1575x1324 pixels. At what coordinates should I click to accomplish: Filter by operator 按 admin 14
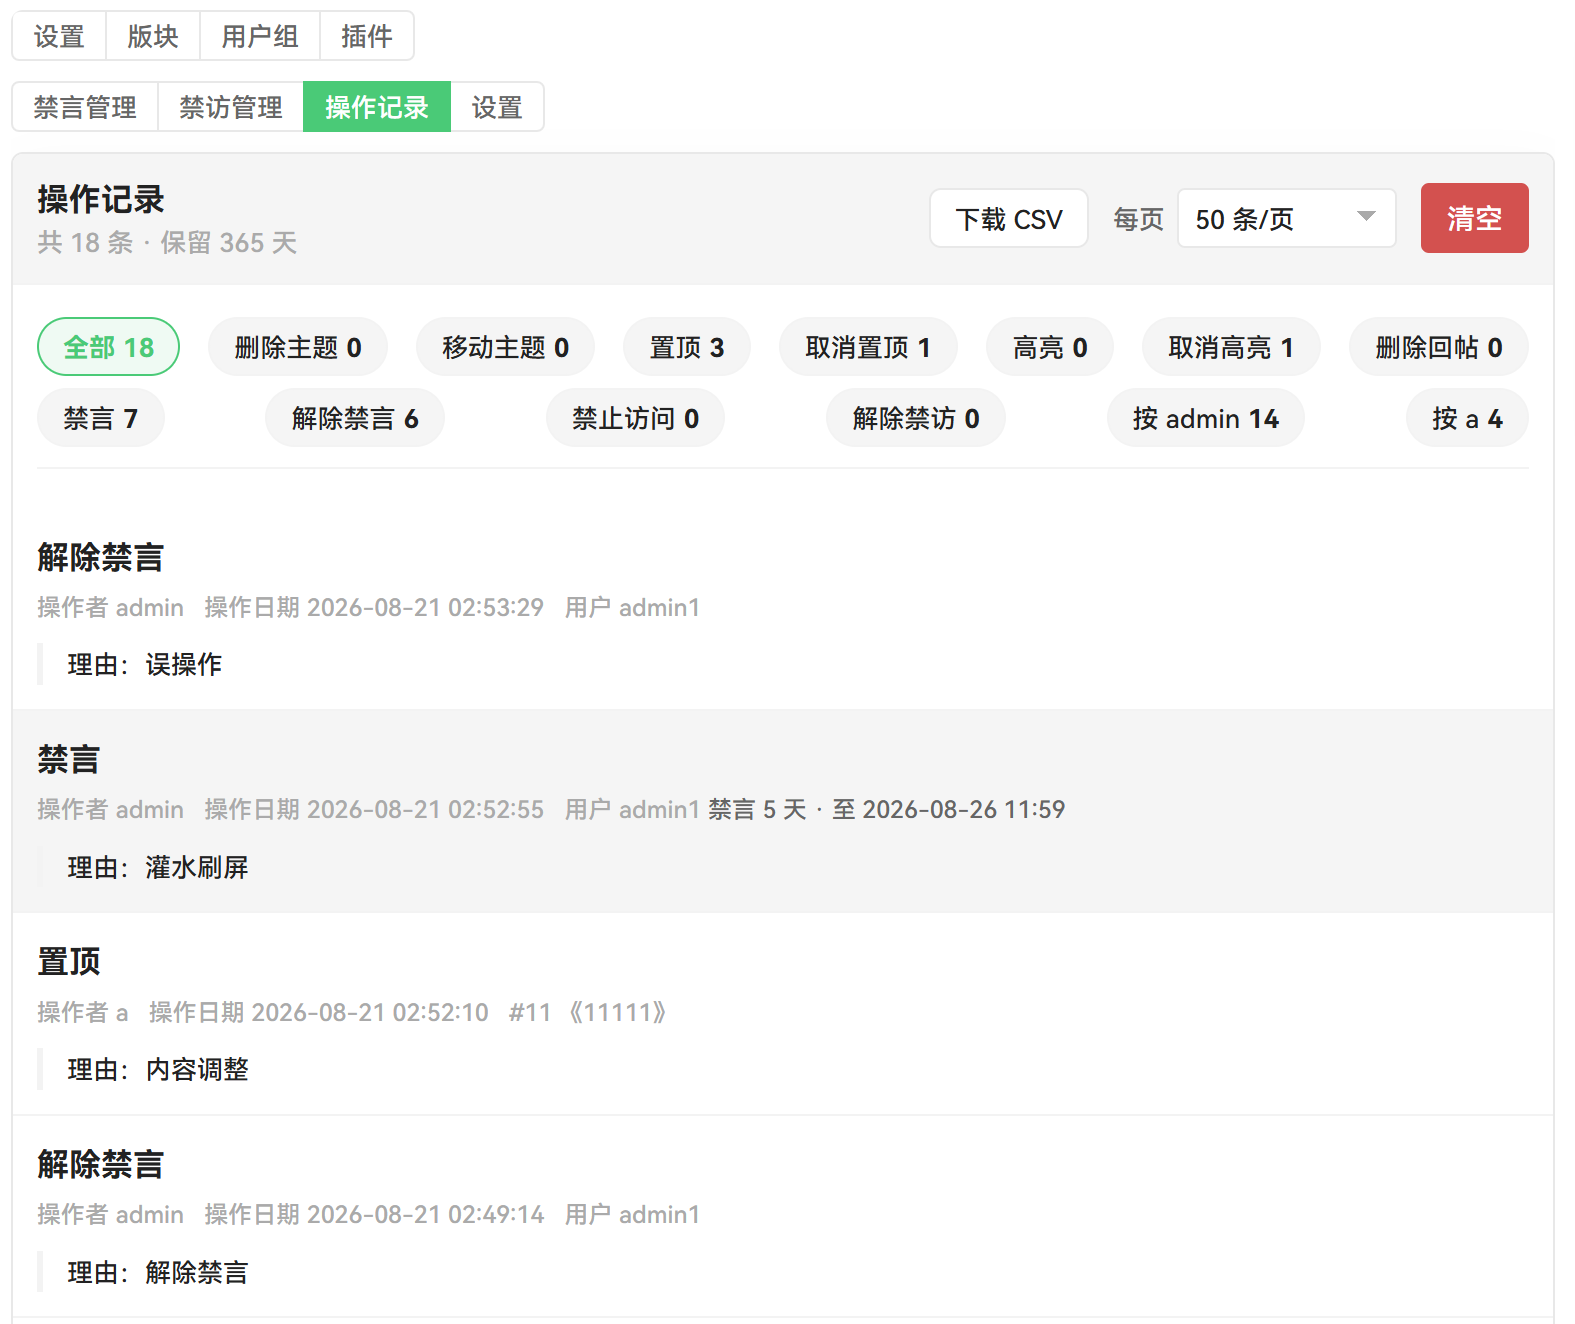coord(1206,418)
